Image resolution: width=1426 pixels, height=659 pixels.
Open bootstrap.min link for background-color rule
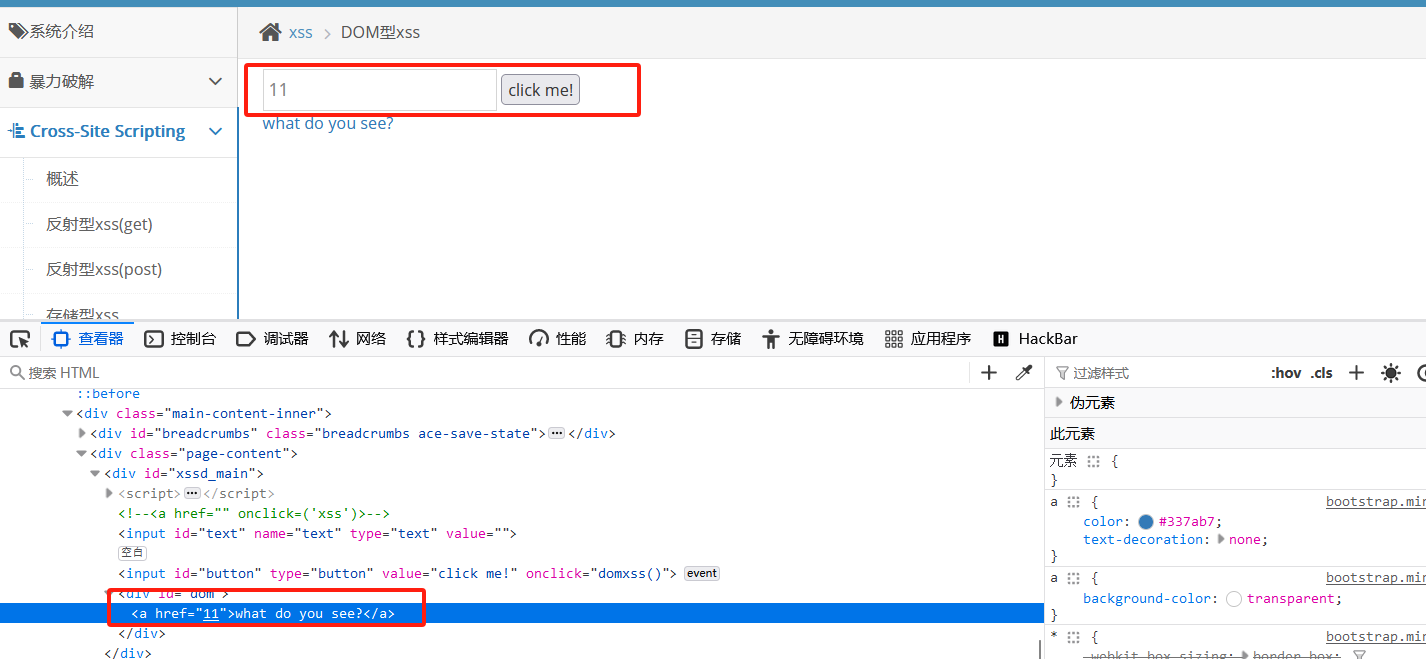1375,578
